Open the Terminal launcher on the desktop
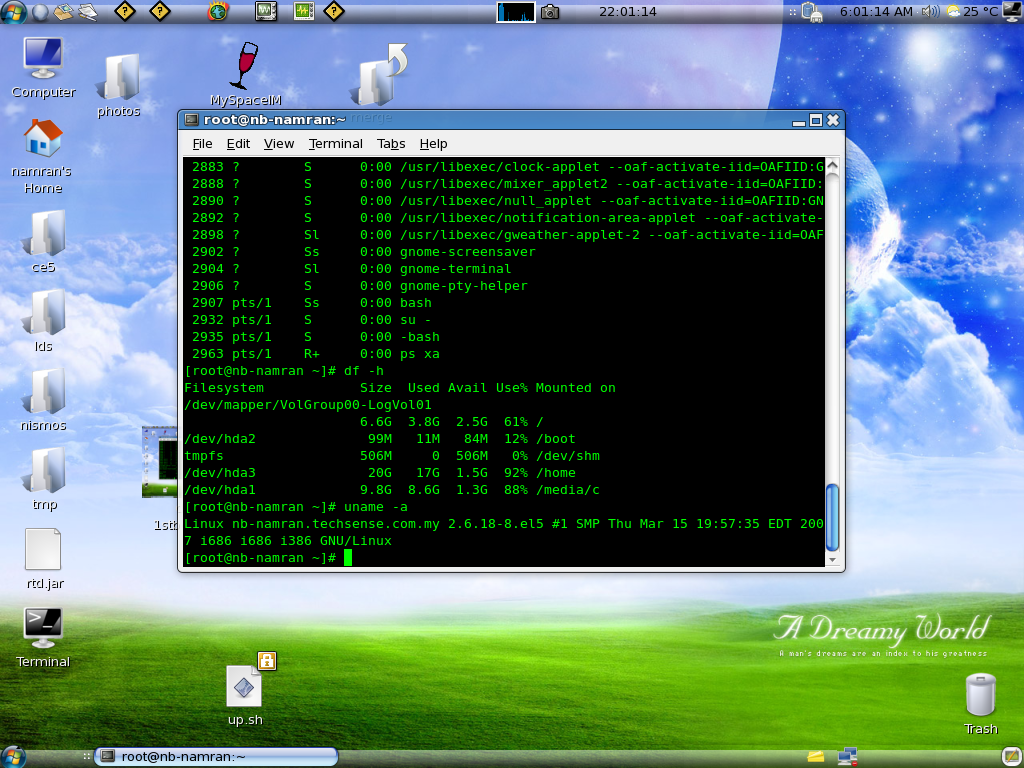The height and width of the screenshot is (768, 1024). coord(43,626)
